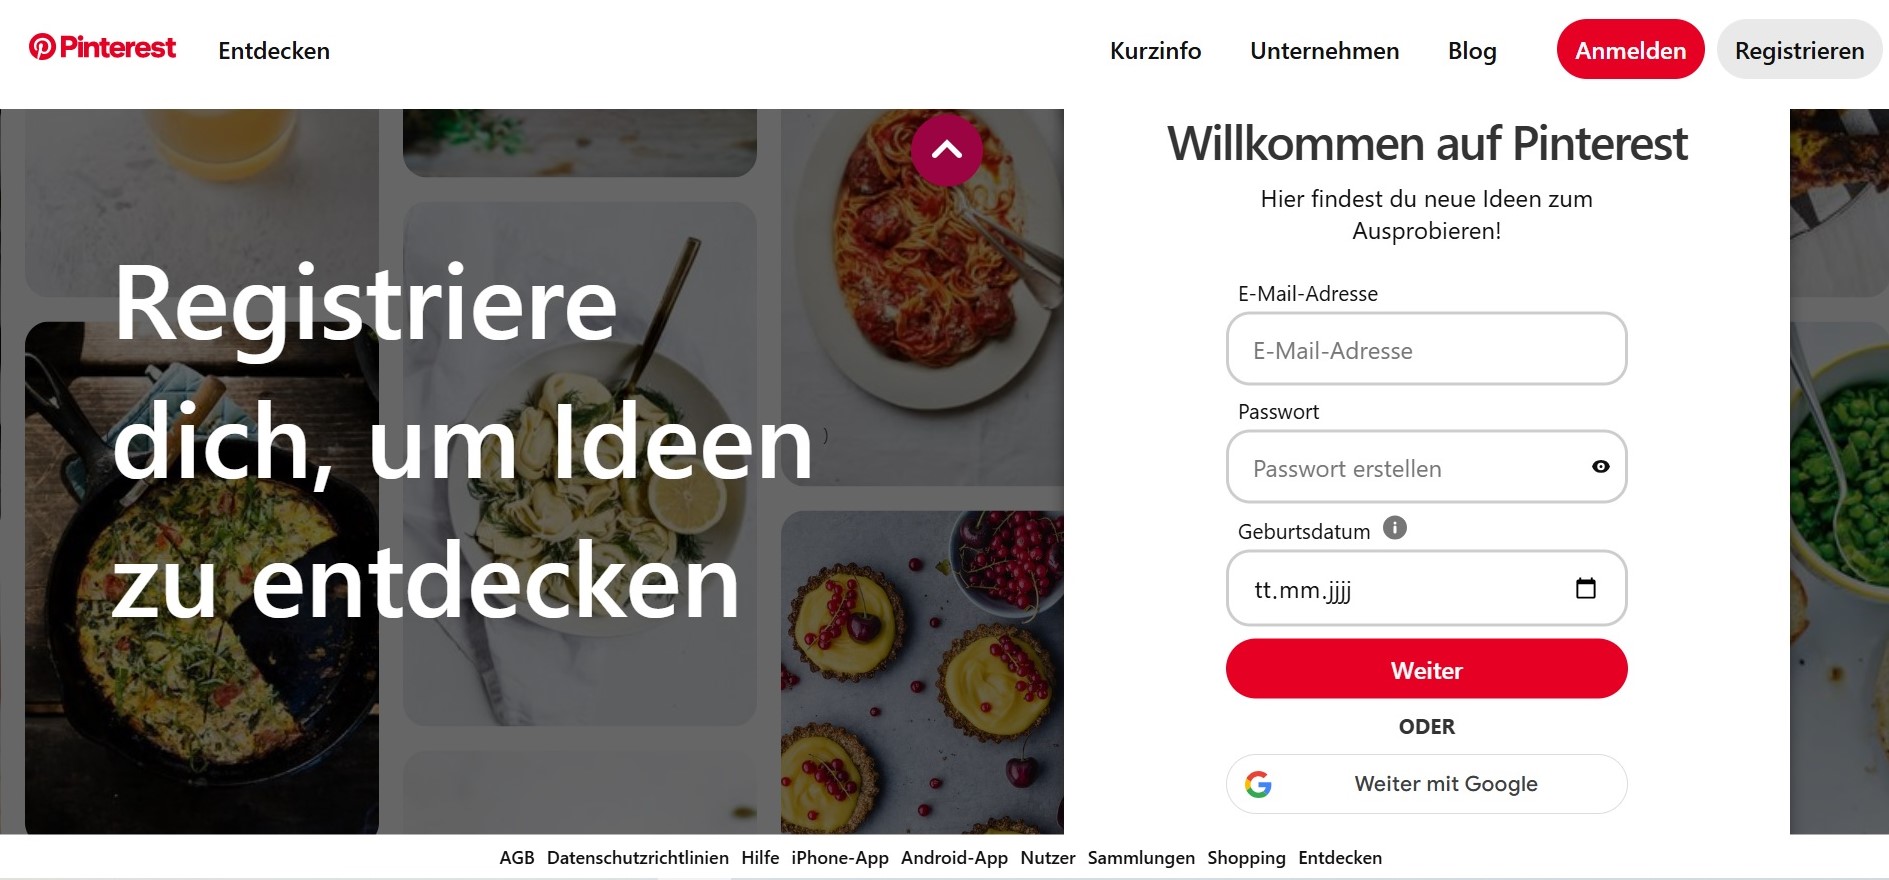1889x880 pixels.
Task: Click the red Weiter button
Action: [1426, 669]
